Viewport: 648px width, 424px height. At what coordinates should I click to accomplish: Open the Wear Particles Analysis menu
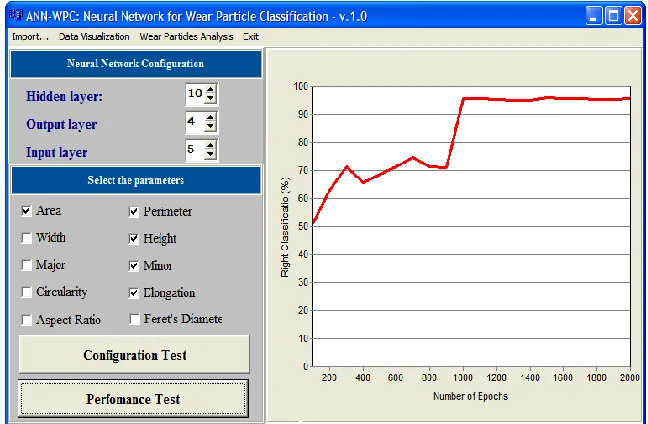186,37
